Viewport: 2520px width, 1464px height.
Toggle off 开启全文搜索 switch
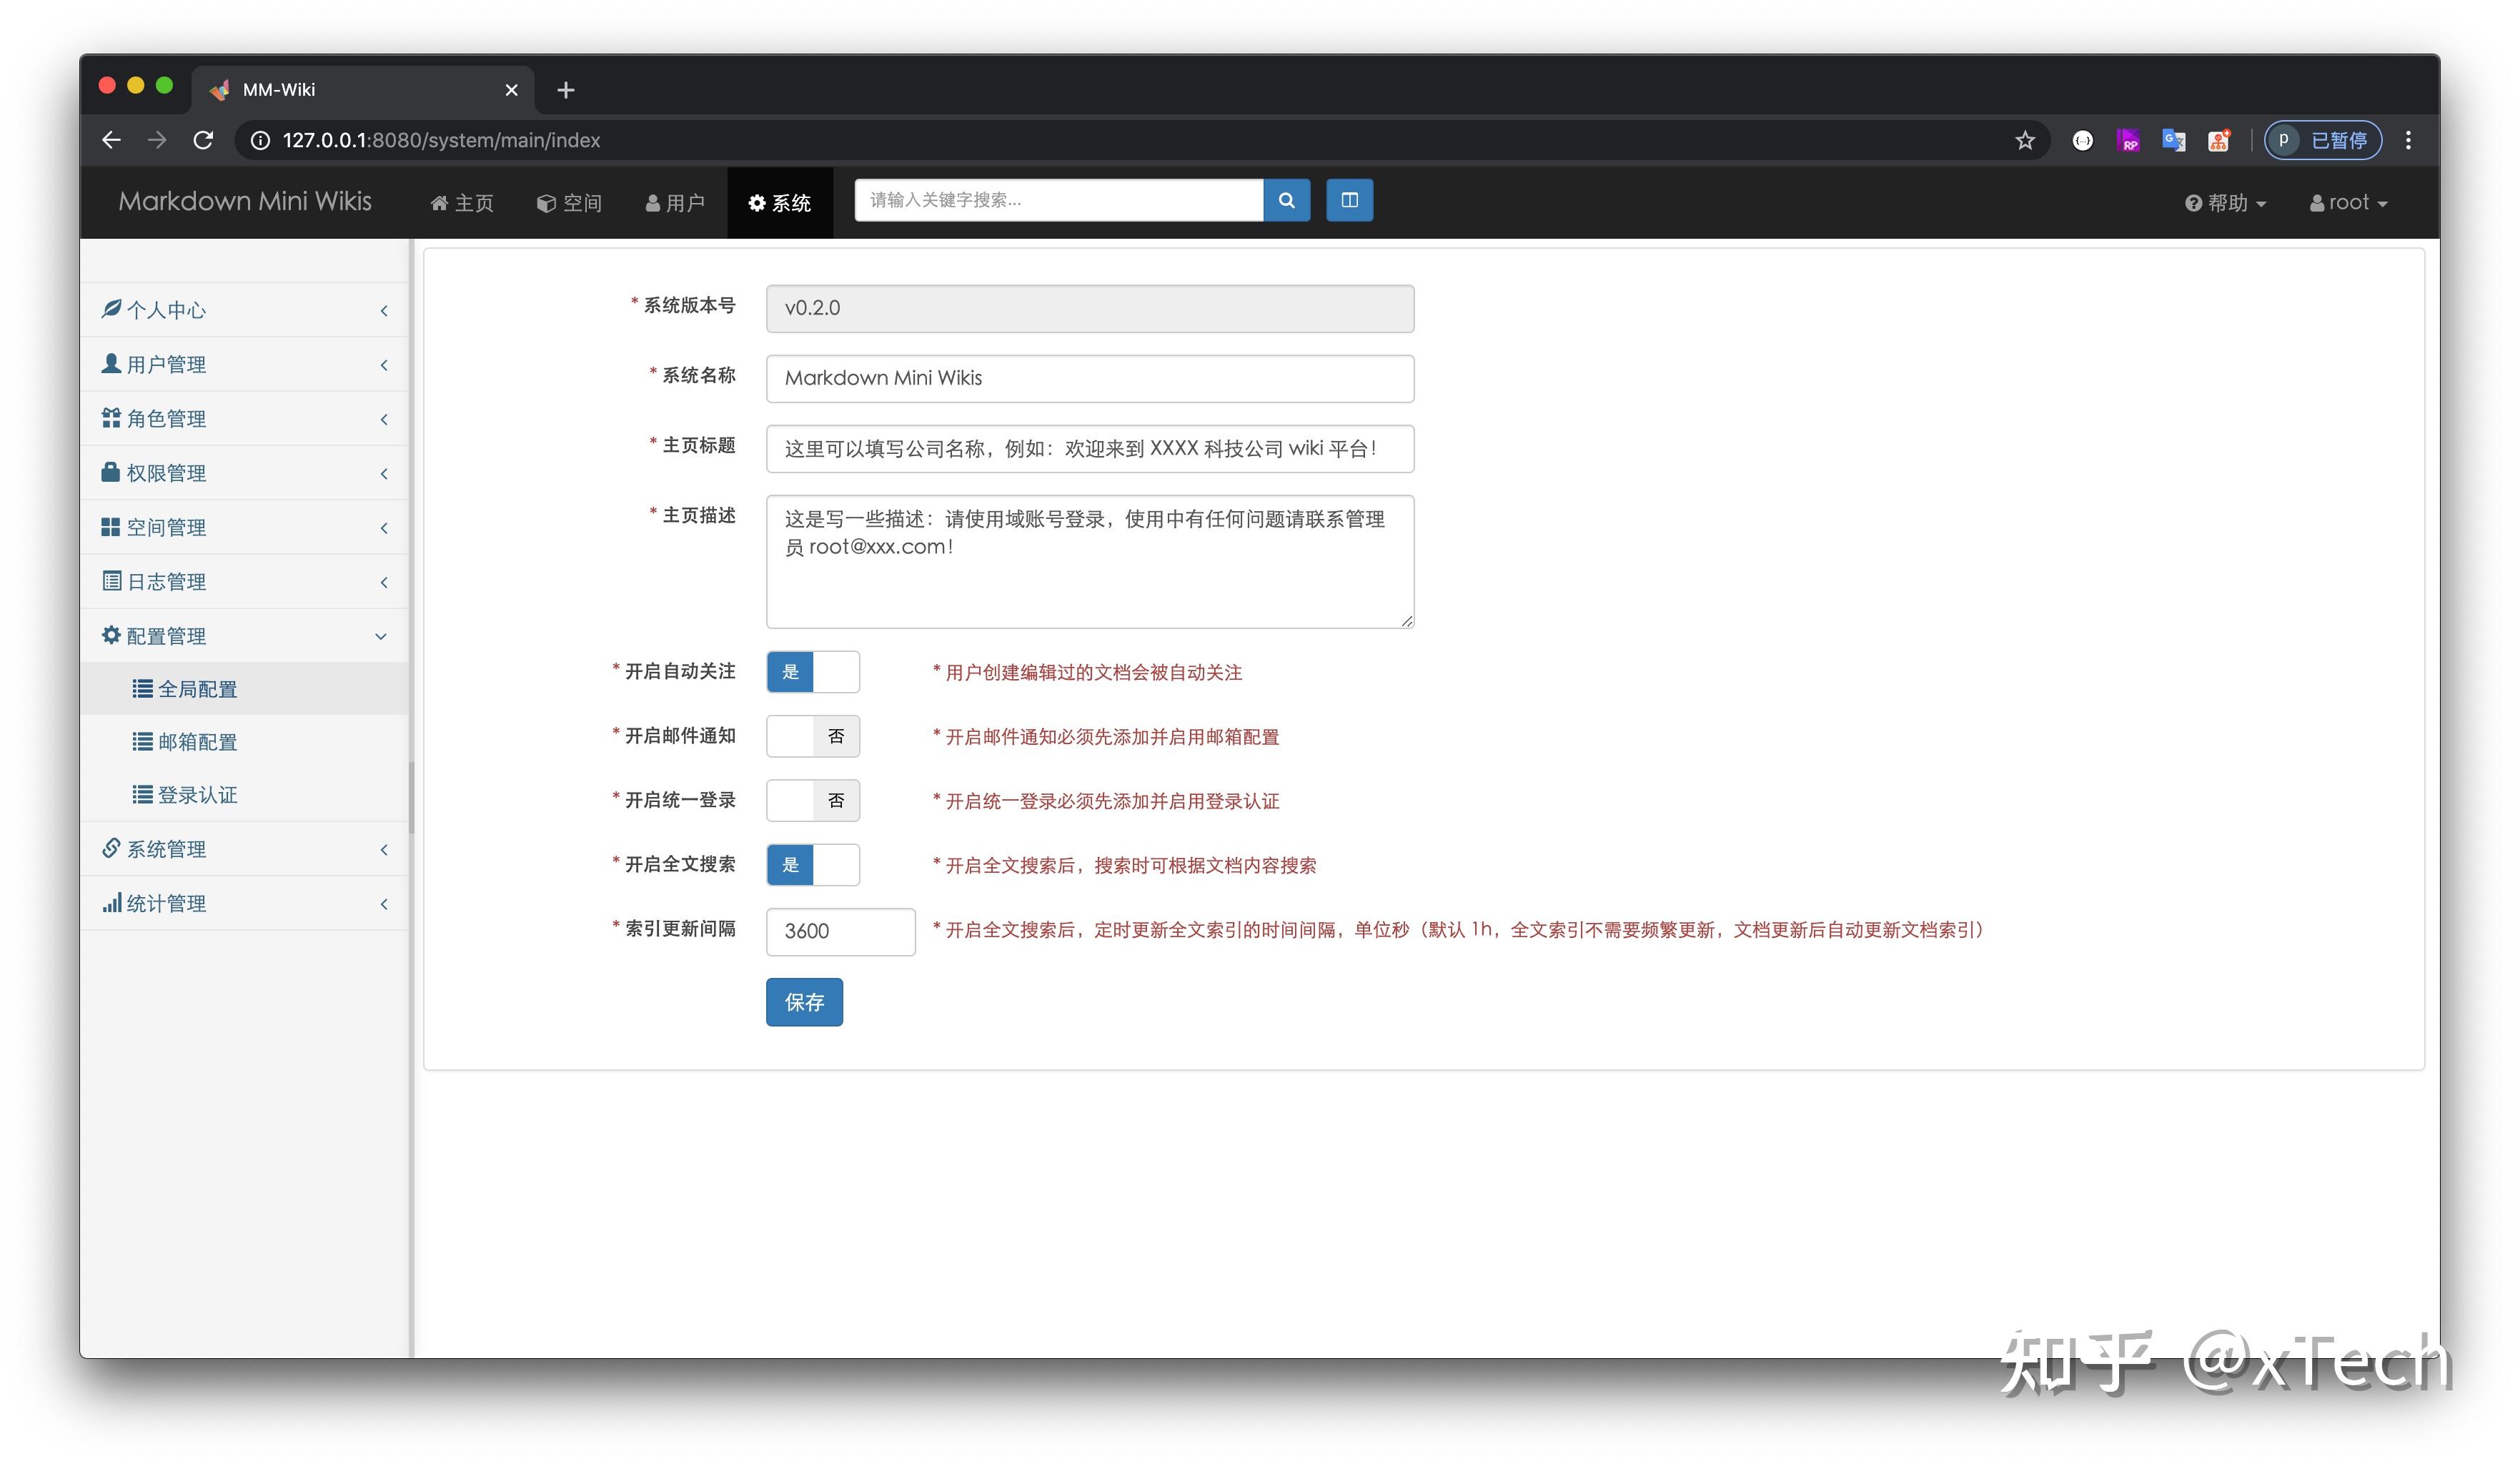point(813,864)
